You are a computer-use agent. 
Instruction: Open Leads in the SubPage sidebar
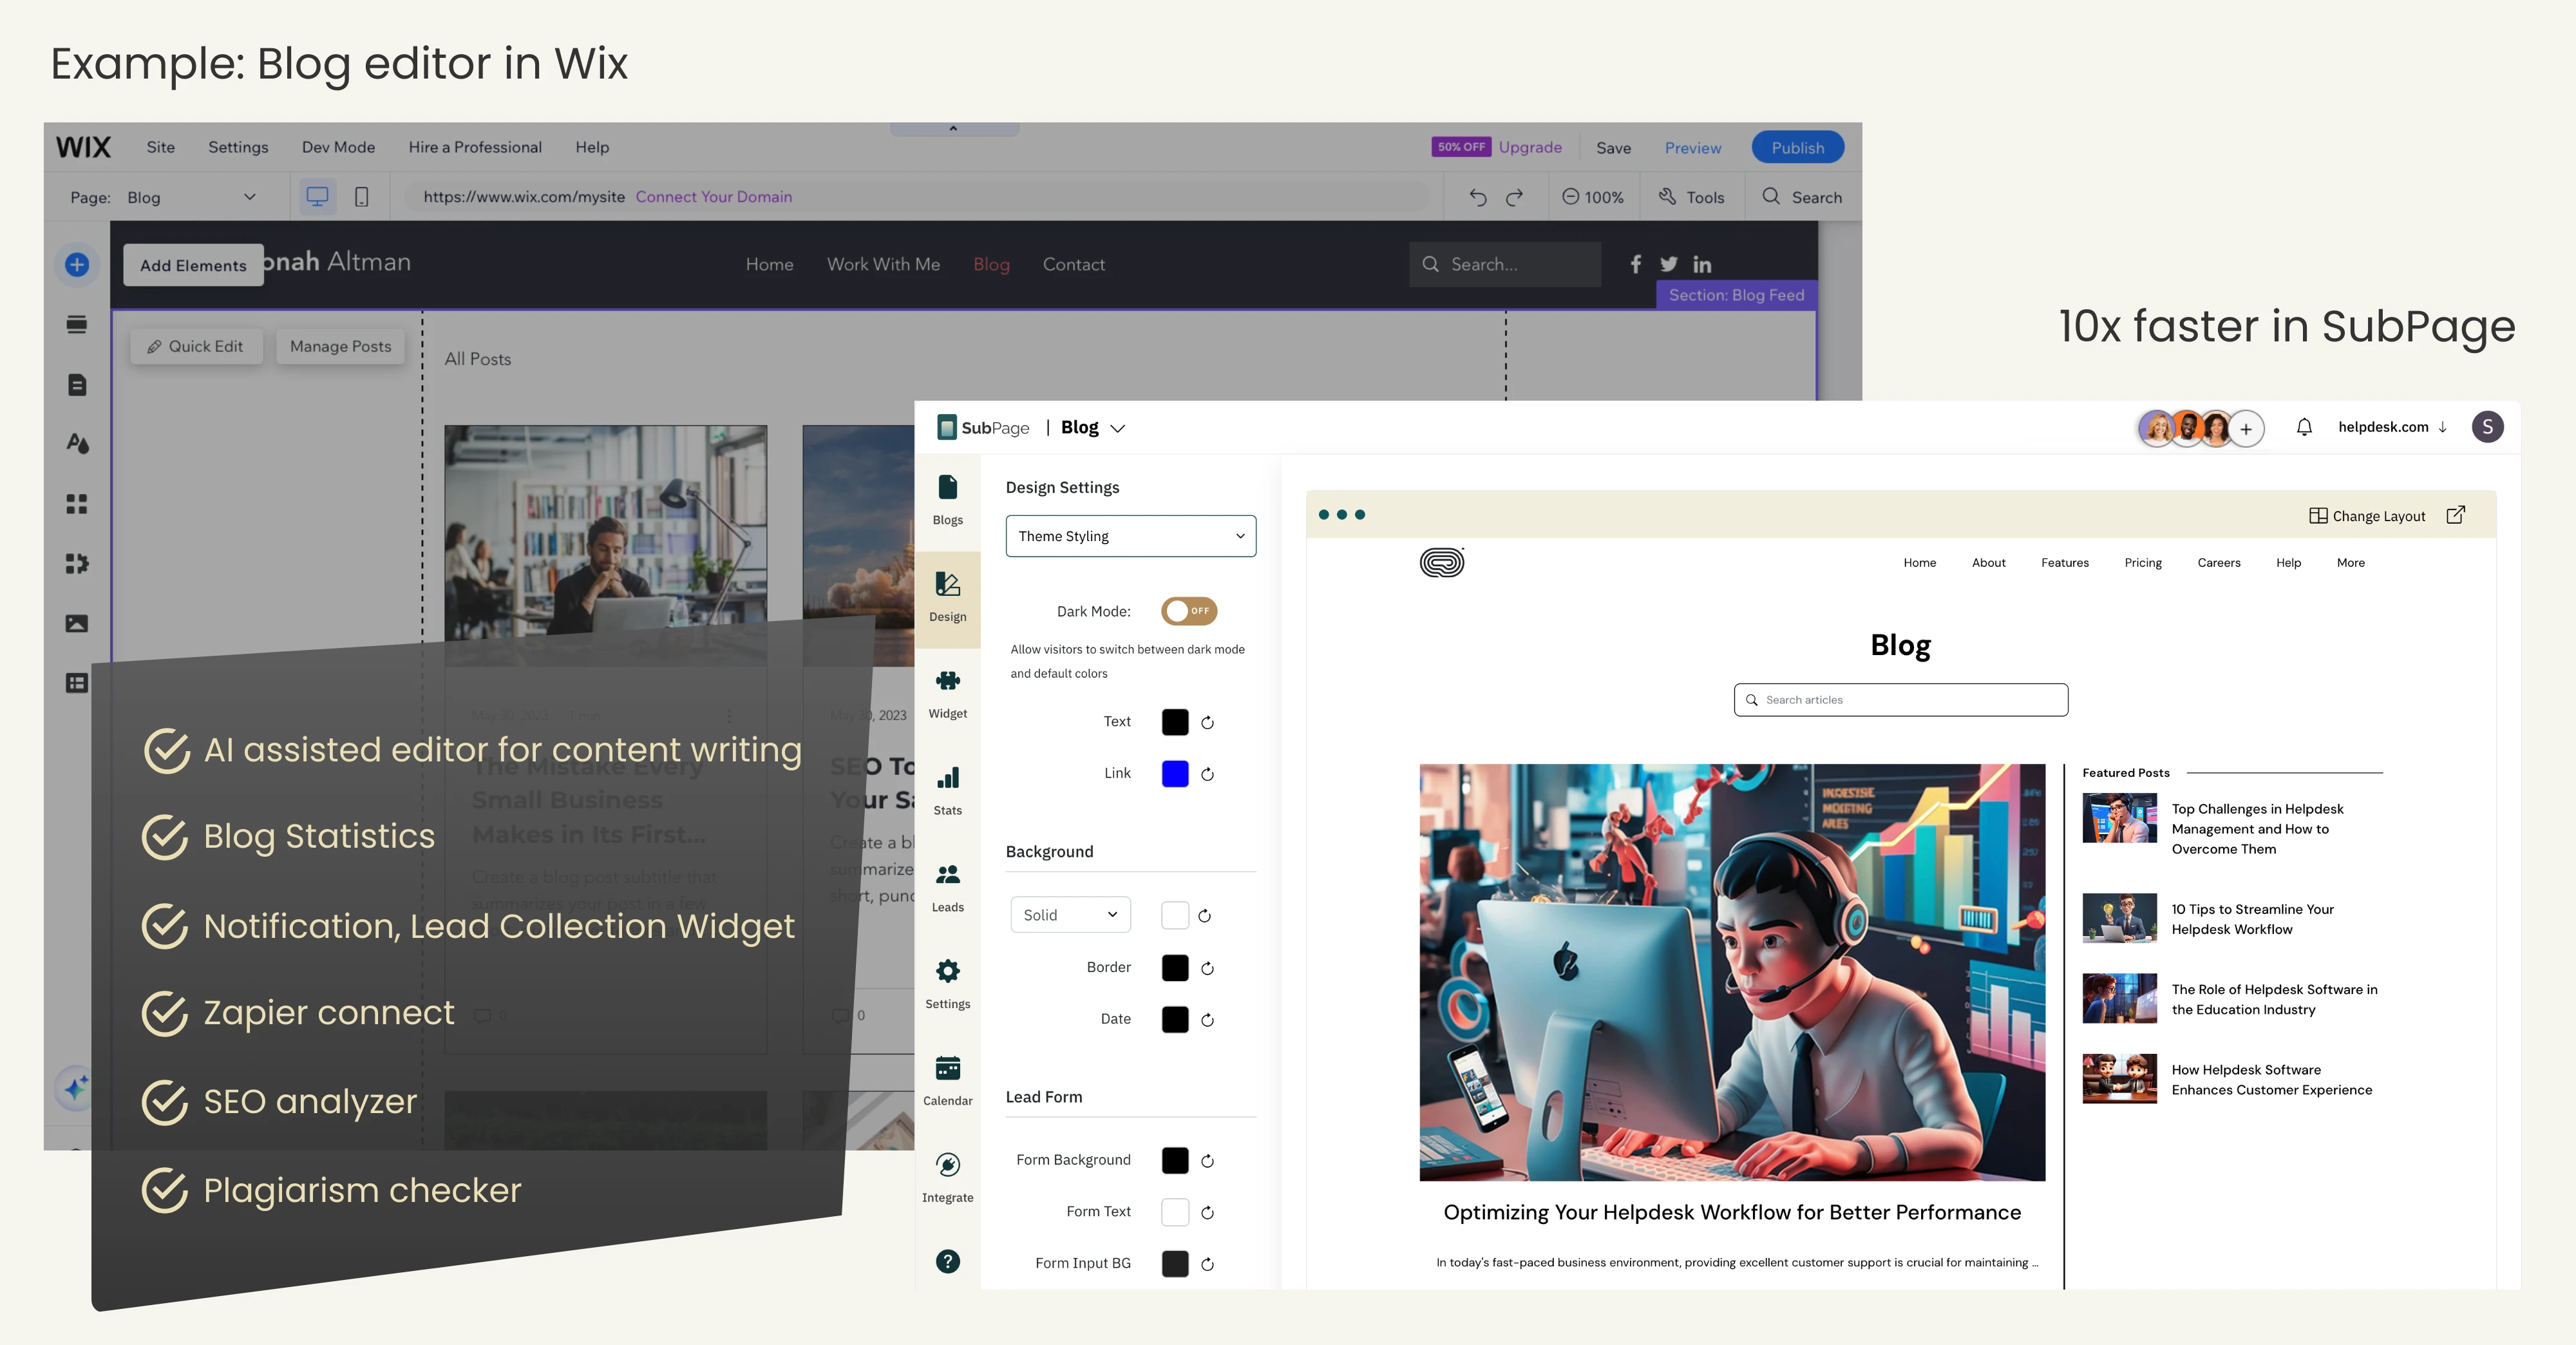pyautogui.click(x=947, y=888)
